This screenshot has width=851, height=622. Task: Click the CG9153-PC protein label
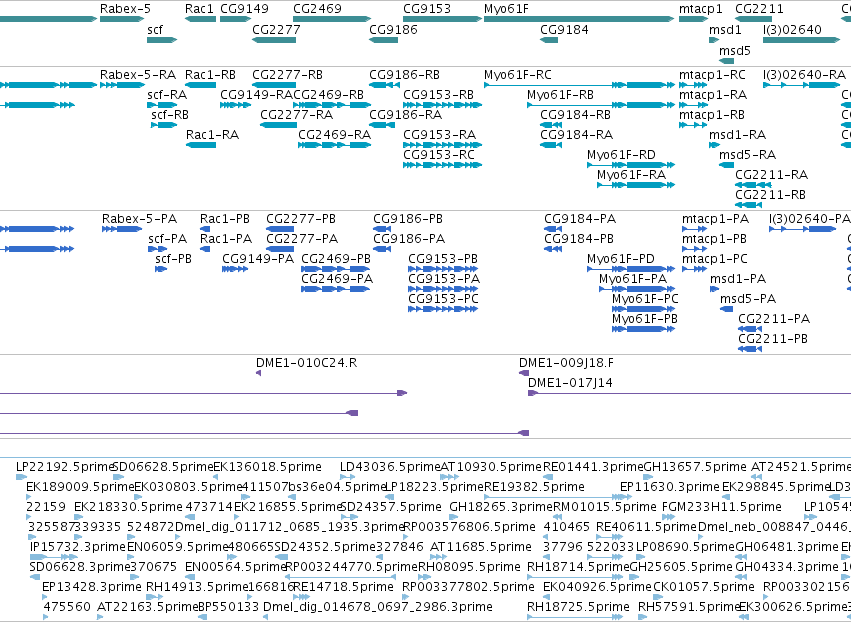[443, 299]
